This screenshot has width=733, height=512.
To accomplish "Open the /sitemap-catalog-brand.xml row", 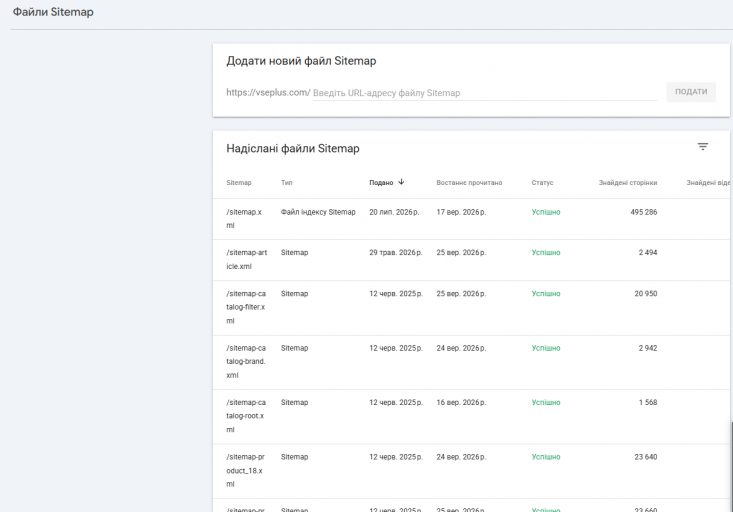I will 471,362.
